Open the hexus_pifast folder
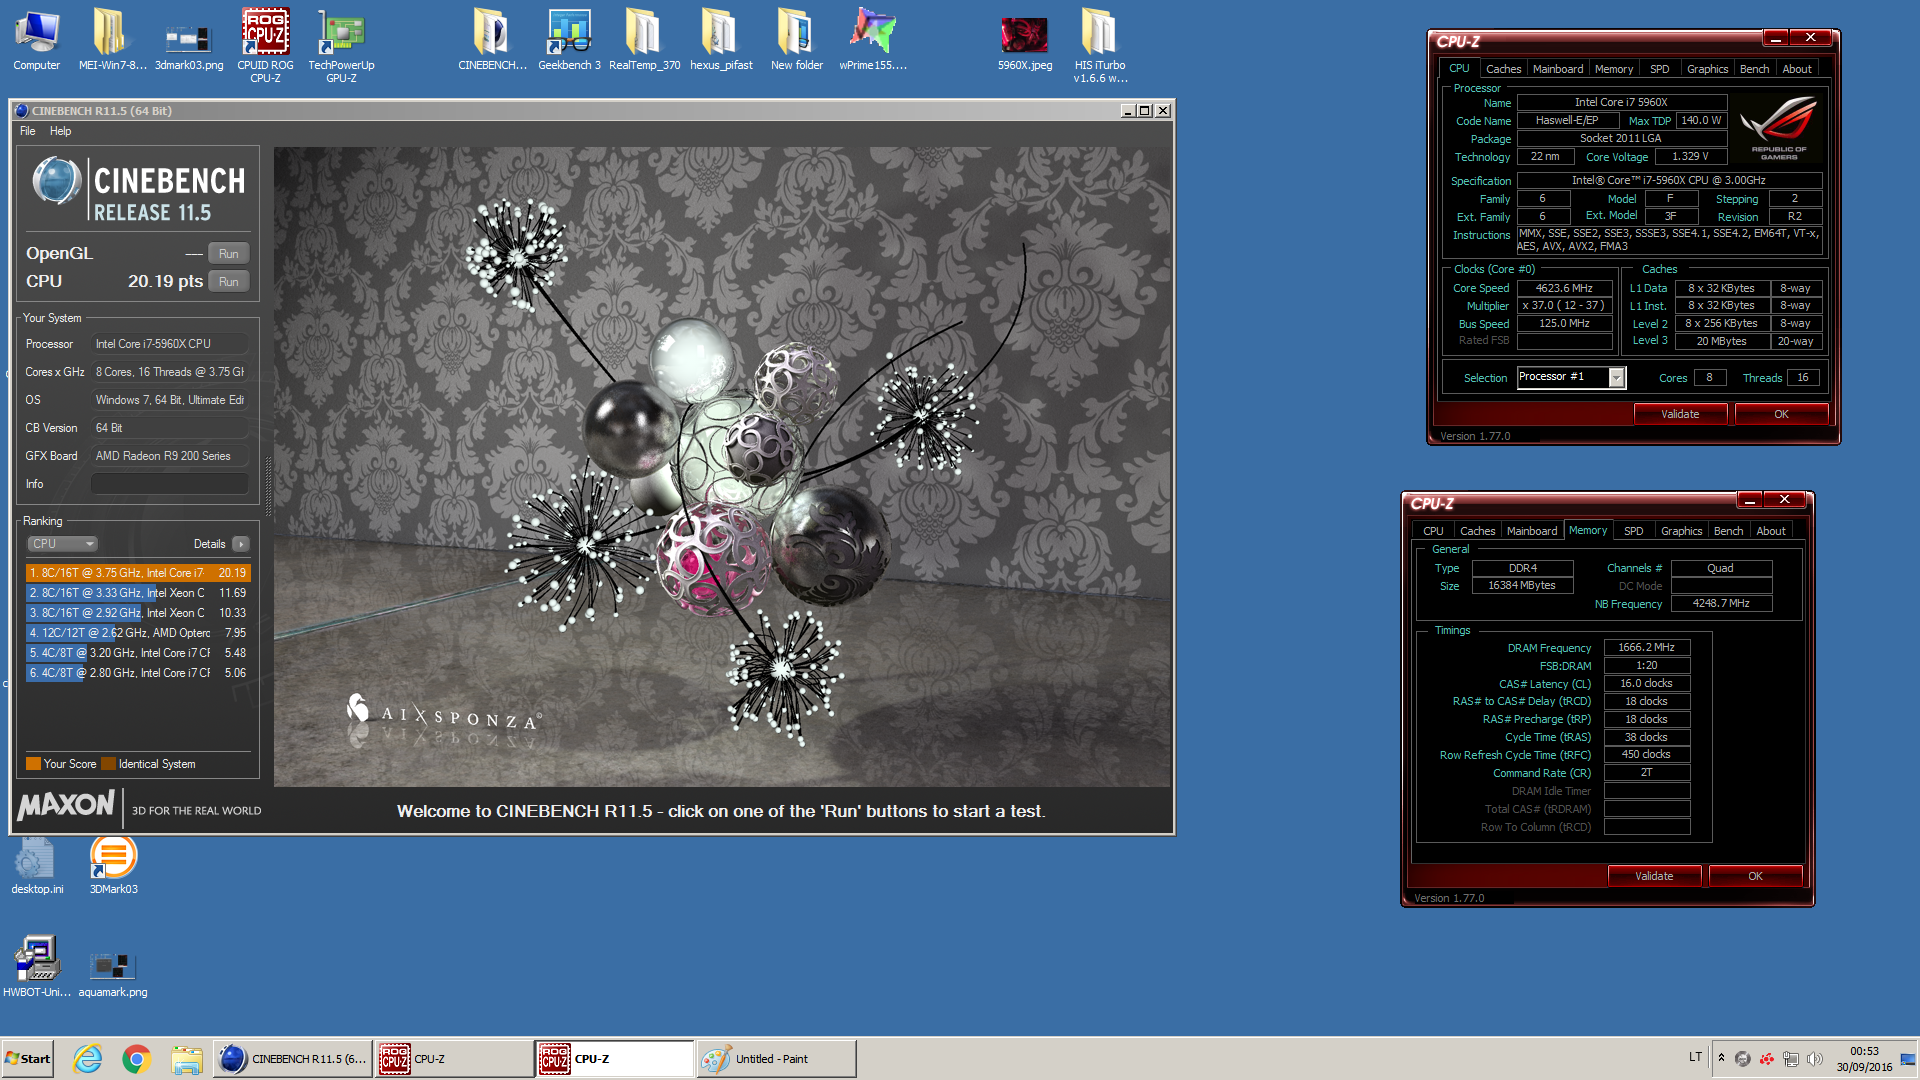The width and height of the screenshot is (1920, 1080). tap(721, 40)
